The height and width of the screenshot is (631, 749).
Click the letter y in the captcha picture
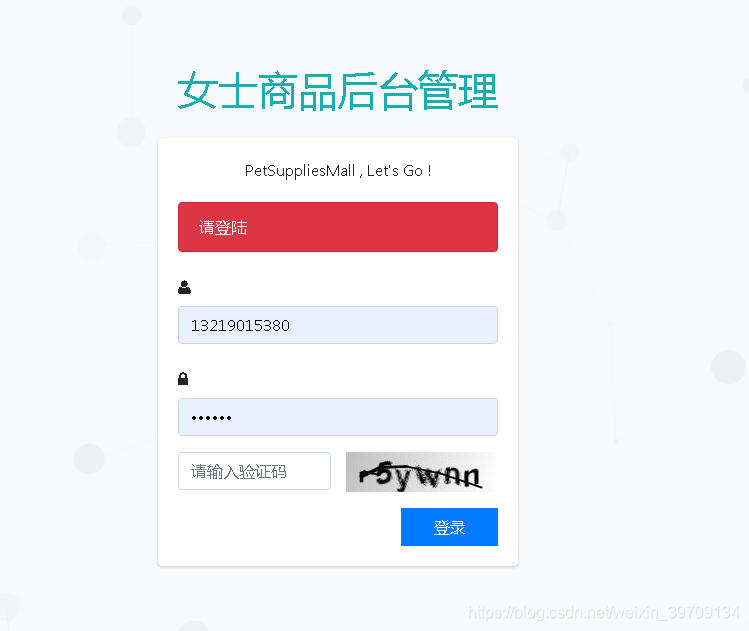coord(402,478)
